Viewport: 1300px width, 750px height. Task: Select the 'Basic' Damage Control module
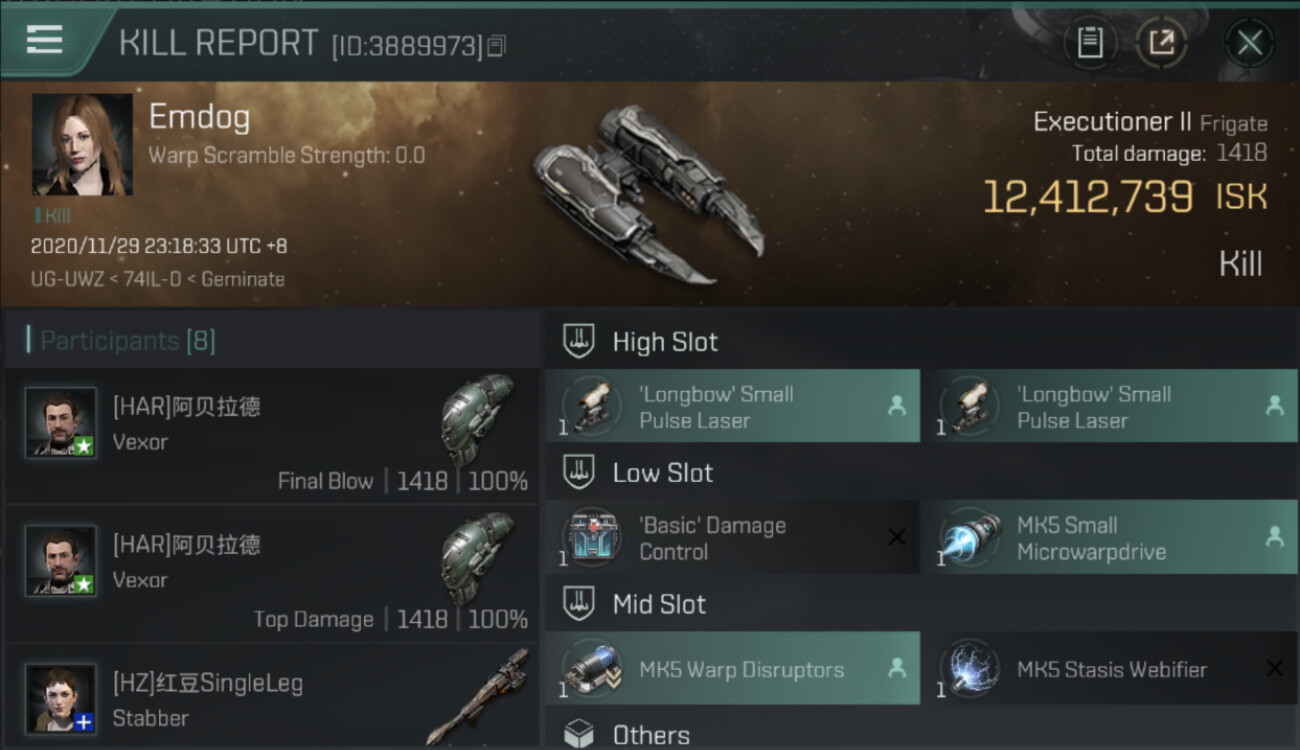click(732, 538)
